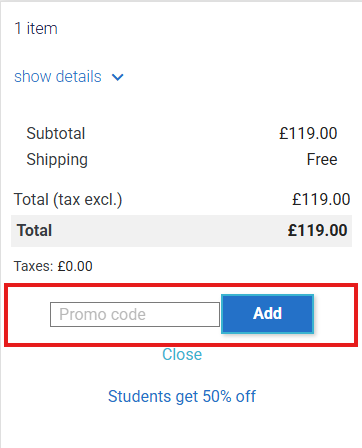Click the bold Total label
This screenshot has width=362, height=448.
pos(34,230)
